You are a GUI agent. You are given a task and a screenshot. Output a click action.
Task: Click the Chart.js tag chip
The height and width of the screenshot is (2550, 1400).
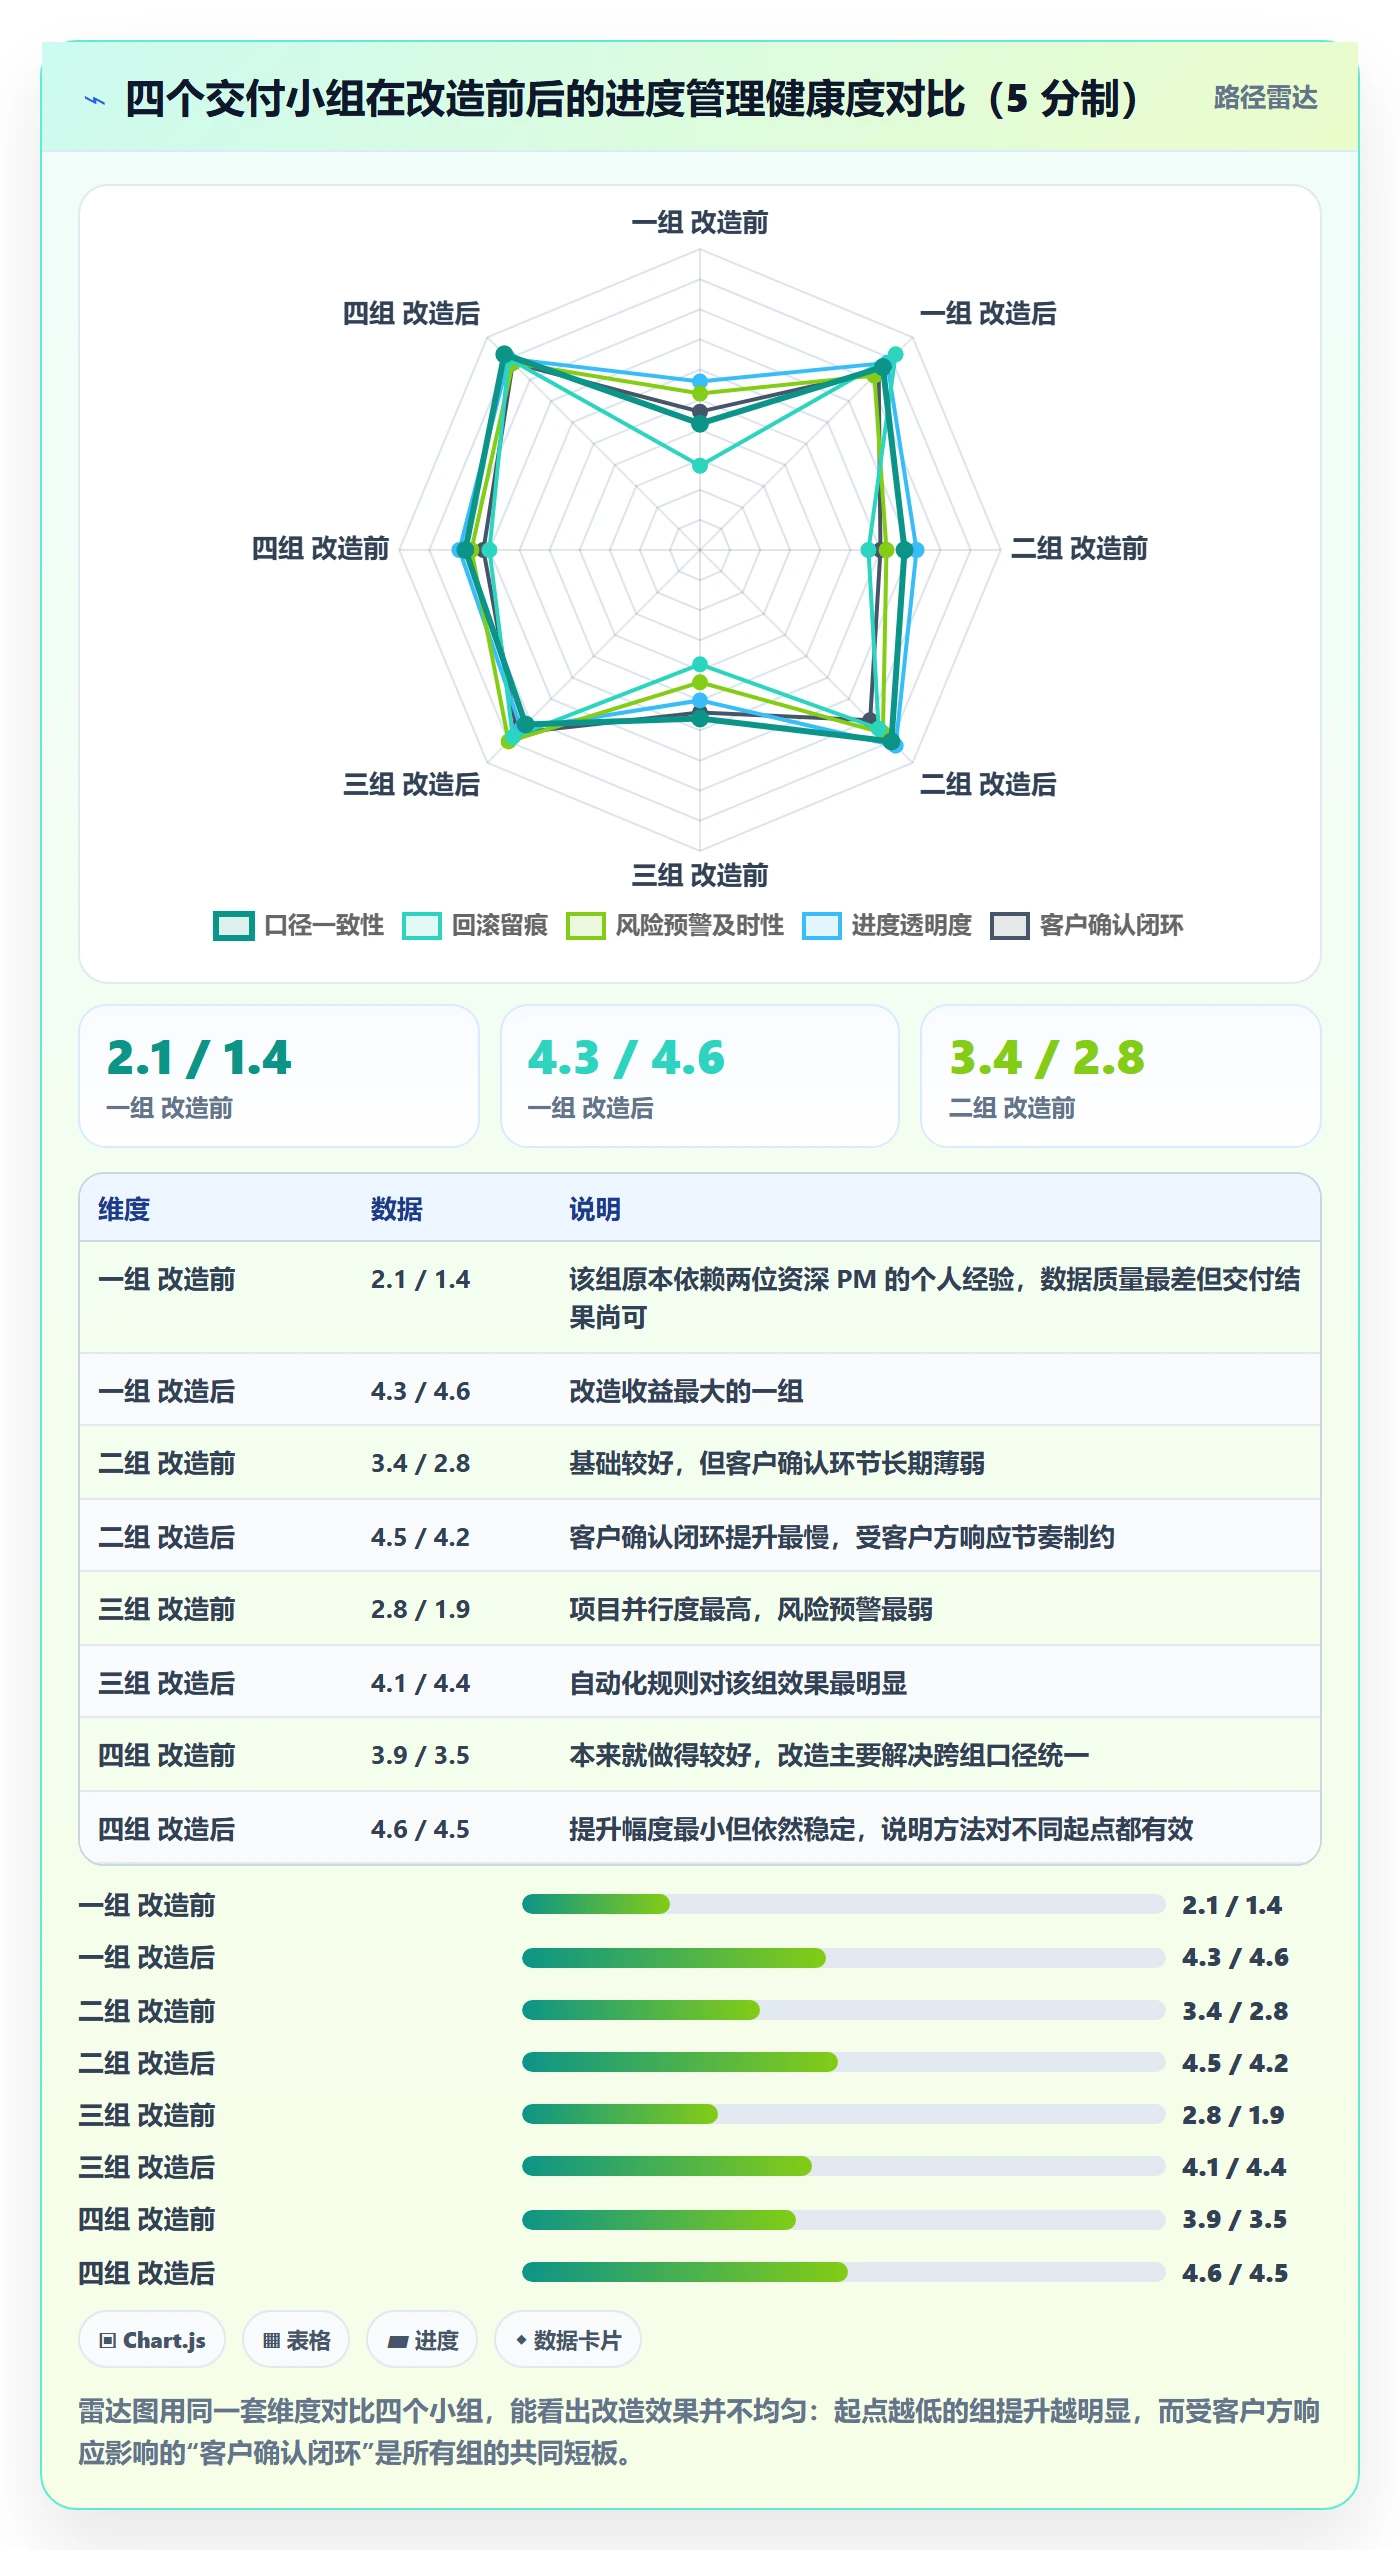click(x=152, y=2340)
